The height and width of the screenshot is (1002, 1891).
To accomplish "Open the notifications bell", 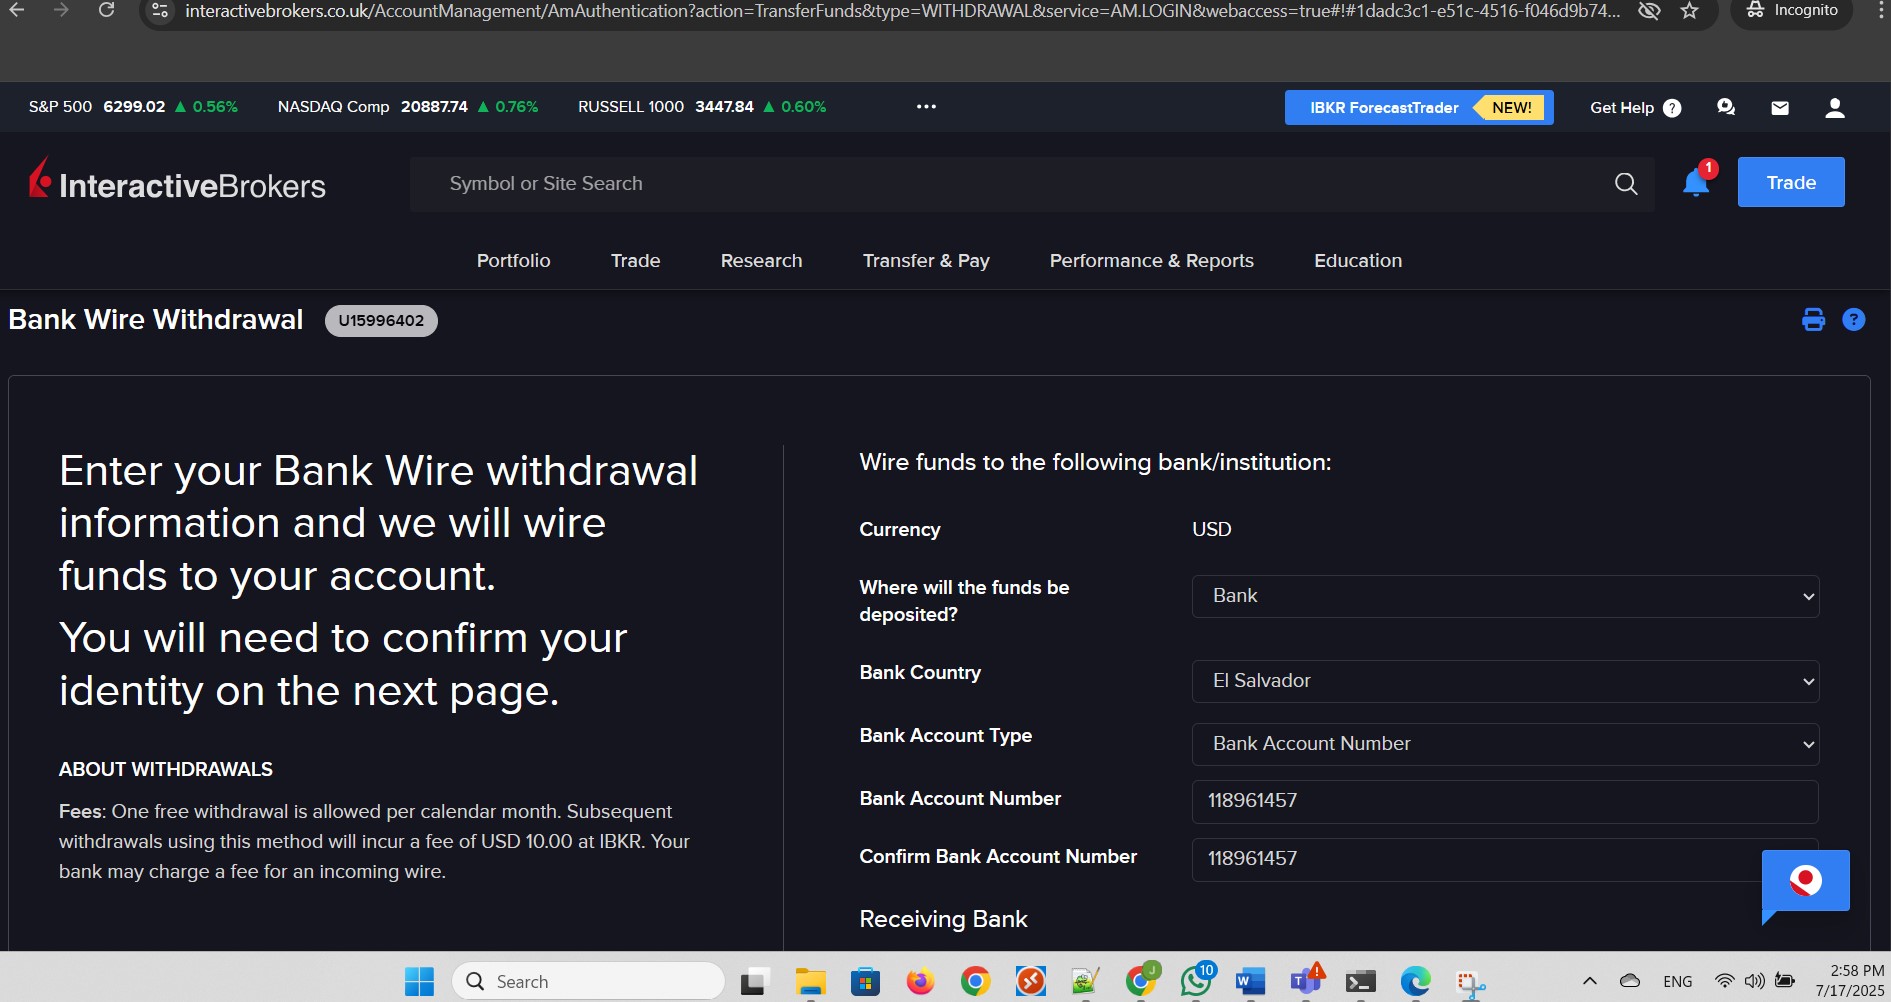I will pyautogui.click(x=1697, y=182).
